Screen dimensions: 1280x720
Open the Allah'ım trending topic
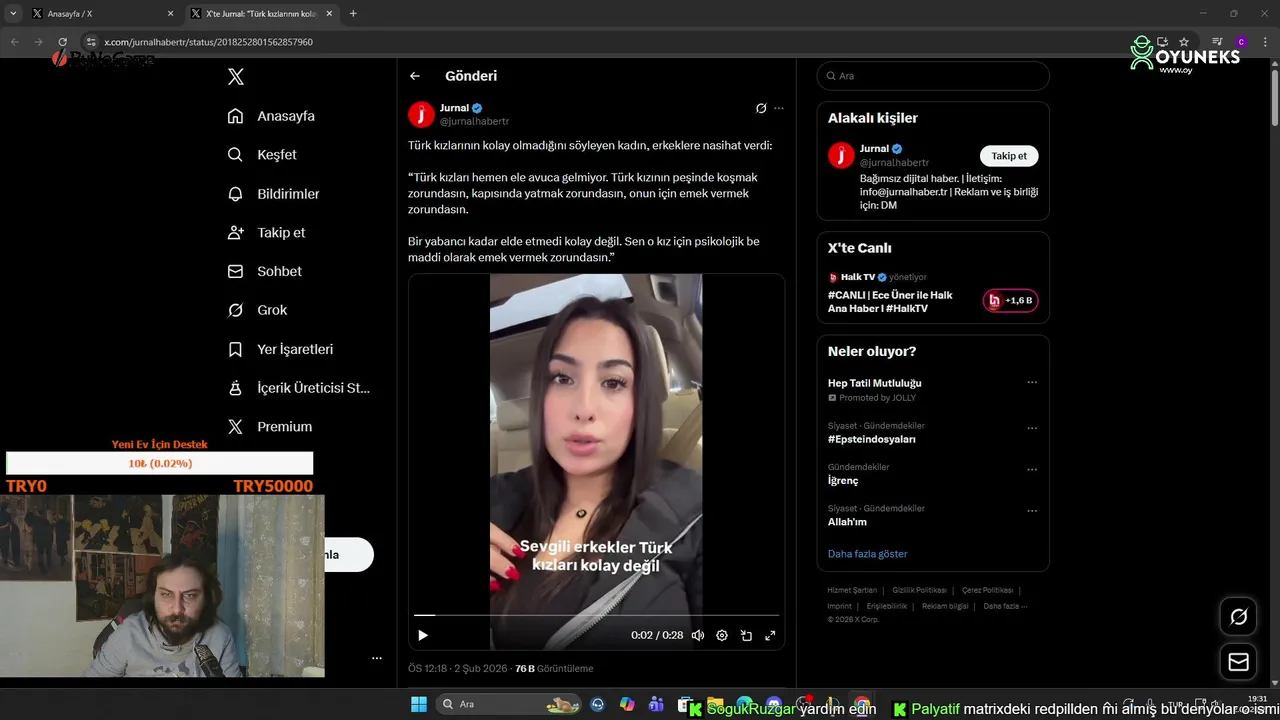tap(847, 522)
